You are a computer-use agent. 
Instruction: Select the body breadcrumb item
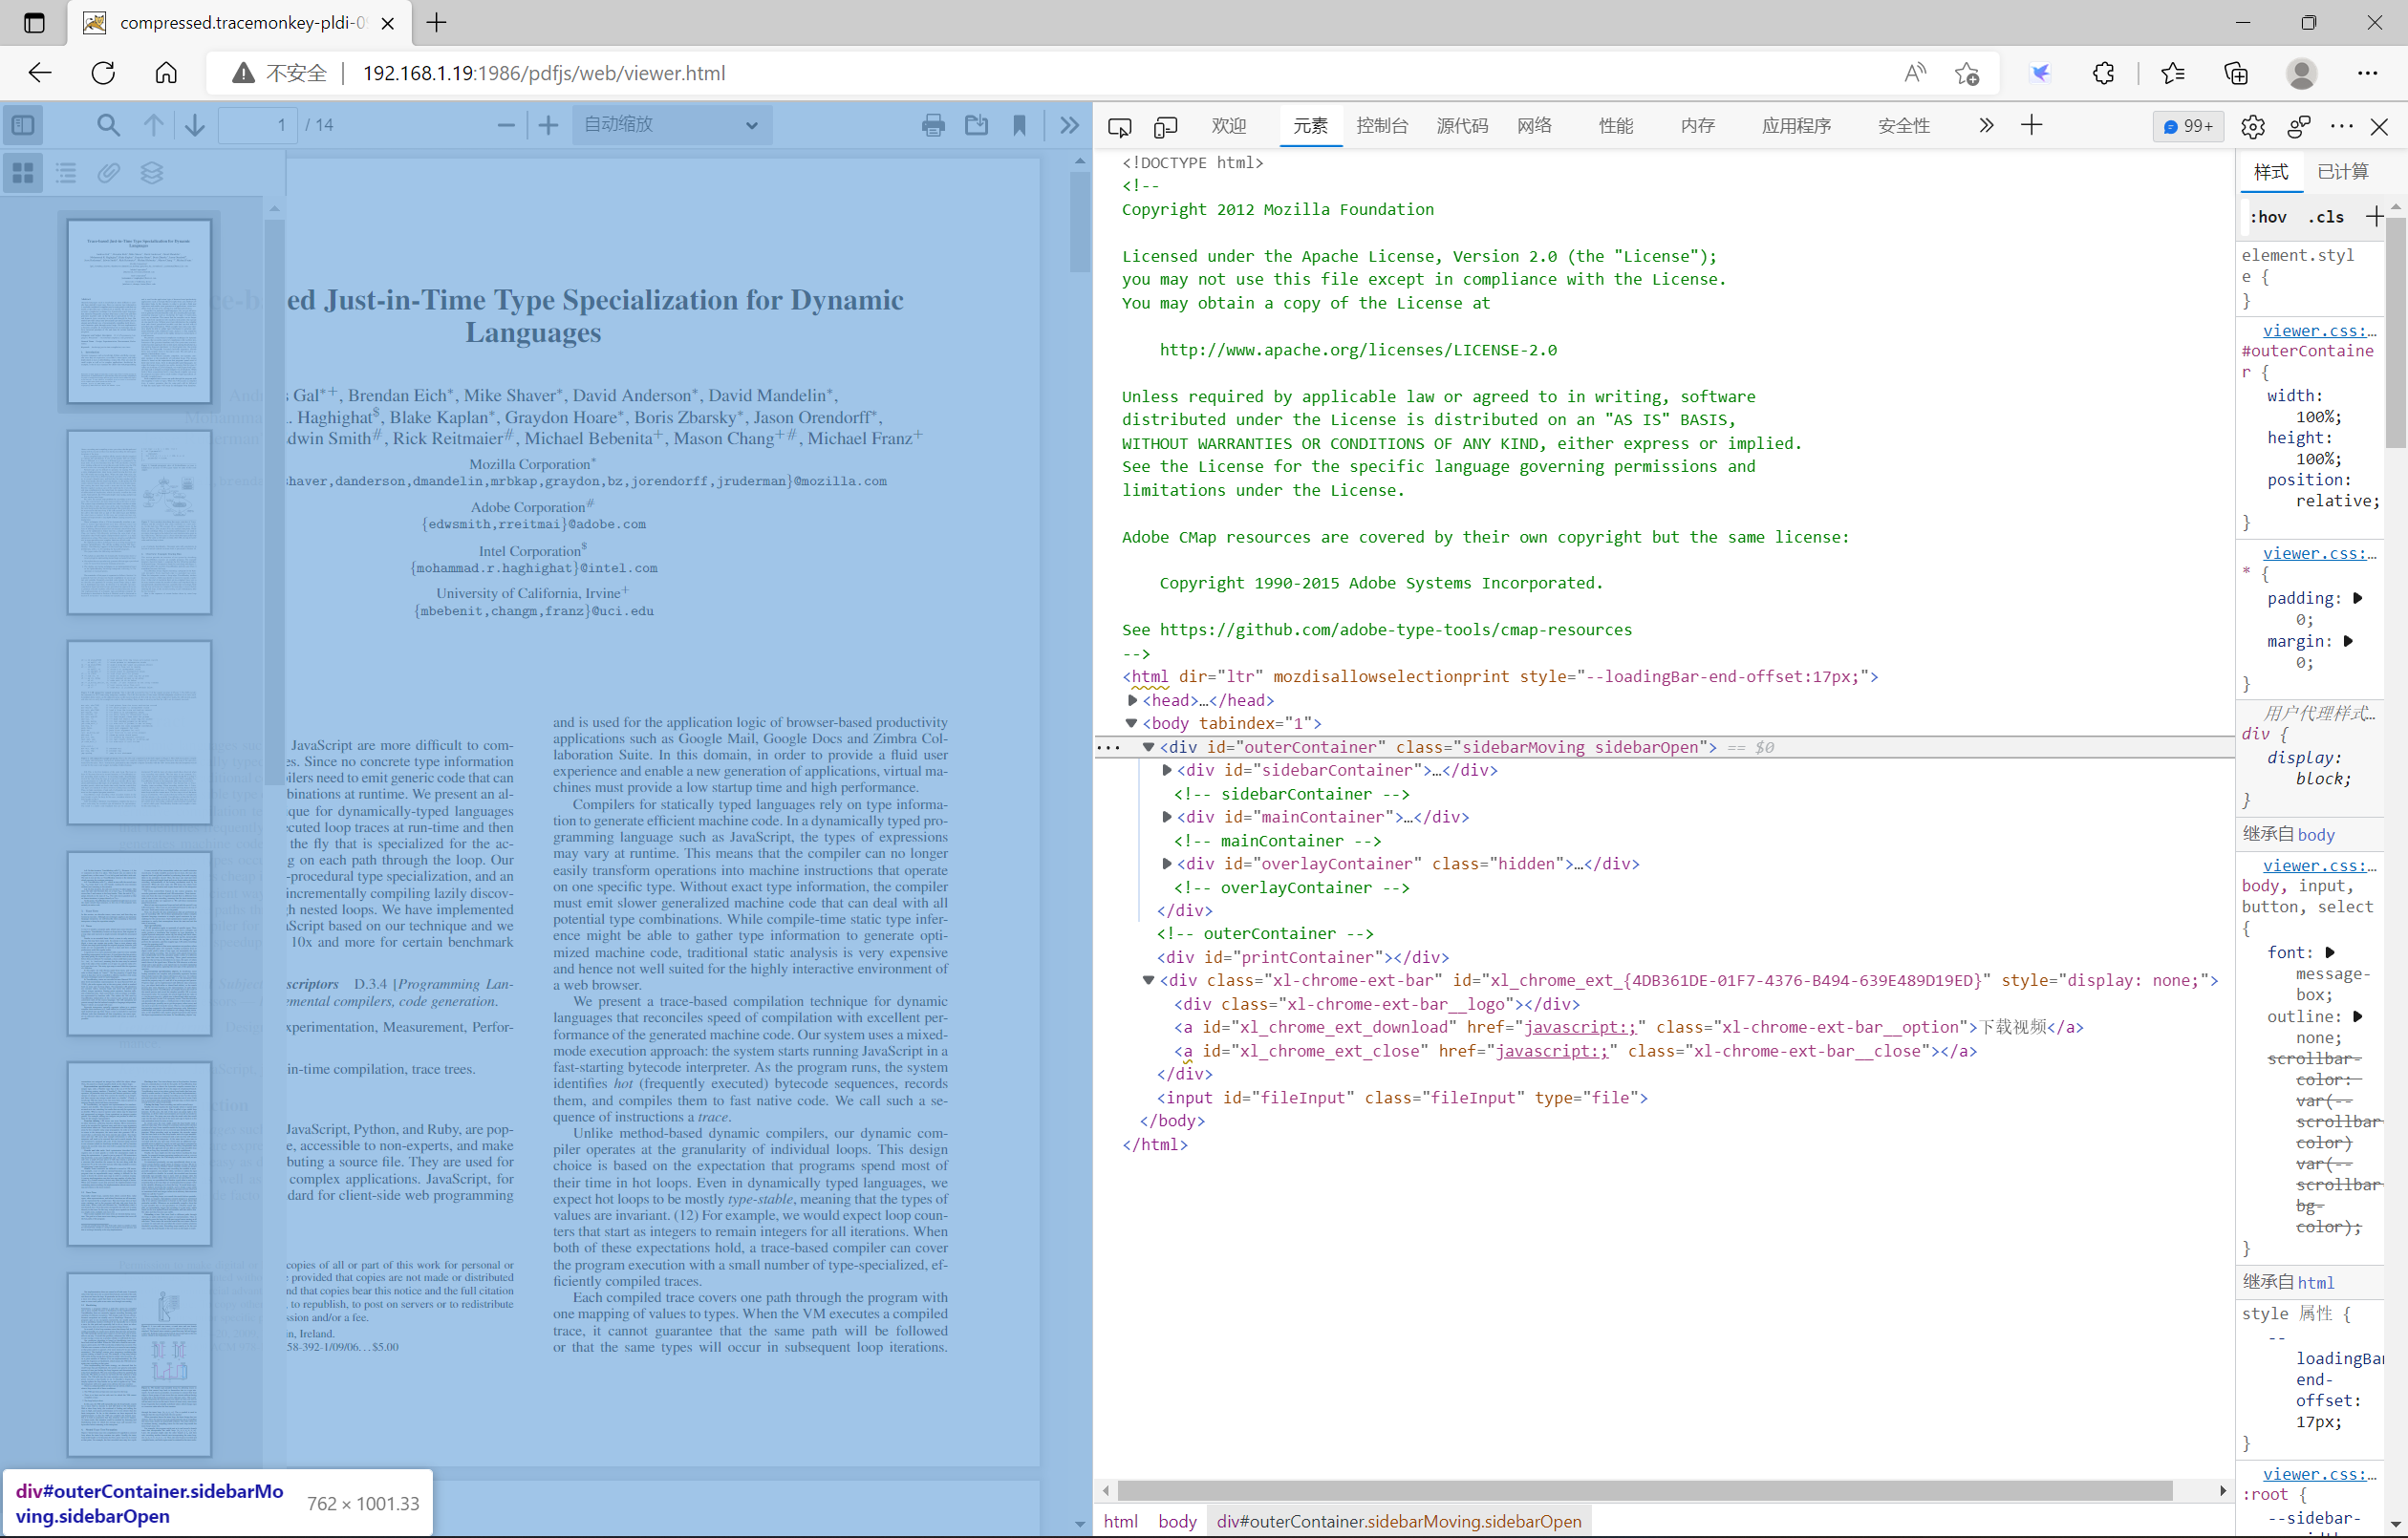coord(1177,1521)
